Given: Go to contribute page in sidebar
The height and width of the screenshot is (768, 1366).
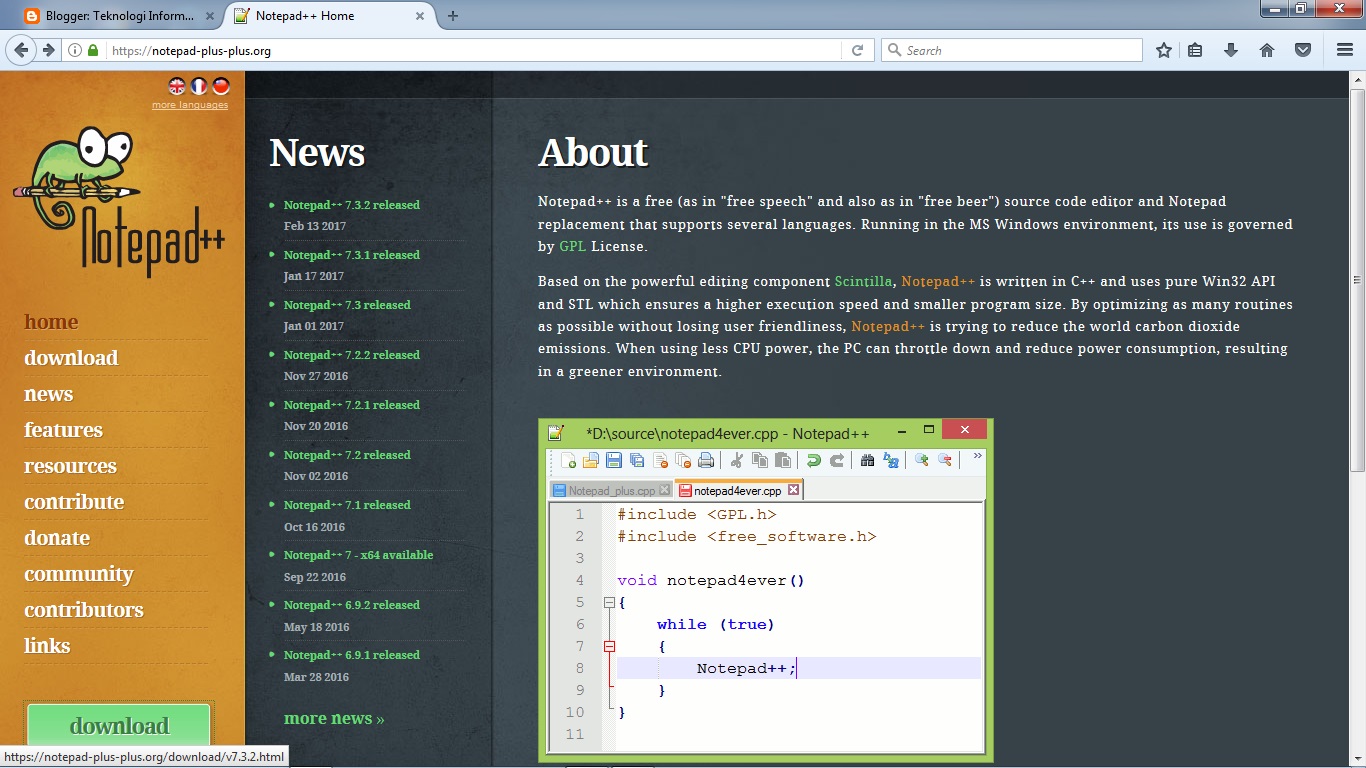Looking at the screenshot, I should tap(74, 502).
